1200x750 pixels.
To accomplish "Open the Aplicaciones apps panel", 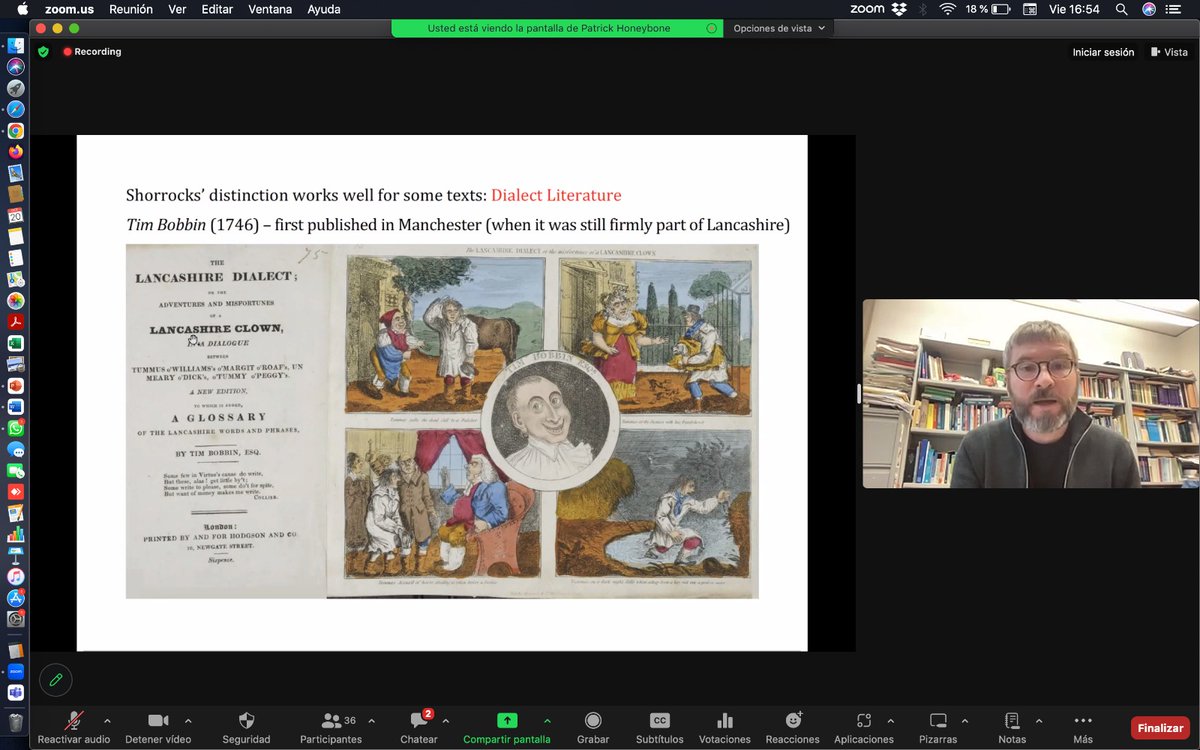I will [864, 728].
